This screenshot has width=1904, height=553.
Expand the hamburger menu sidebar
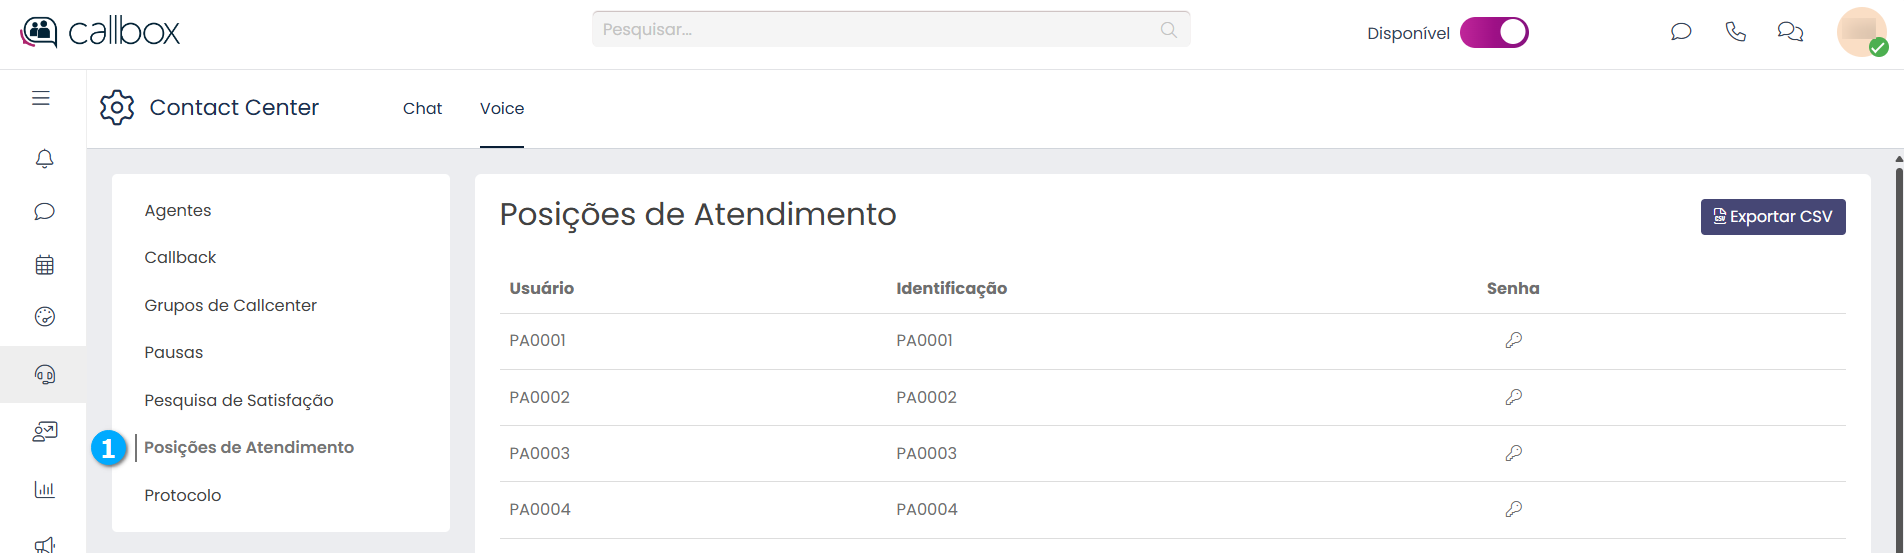(41, 98)
